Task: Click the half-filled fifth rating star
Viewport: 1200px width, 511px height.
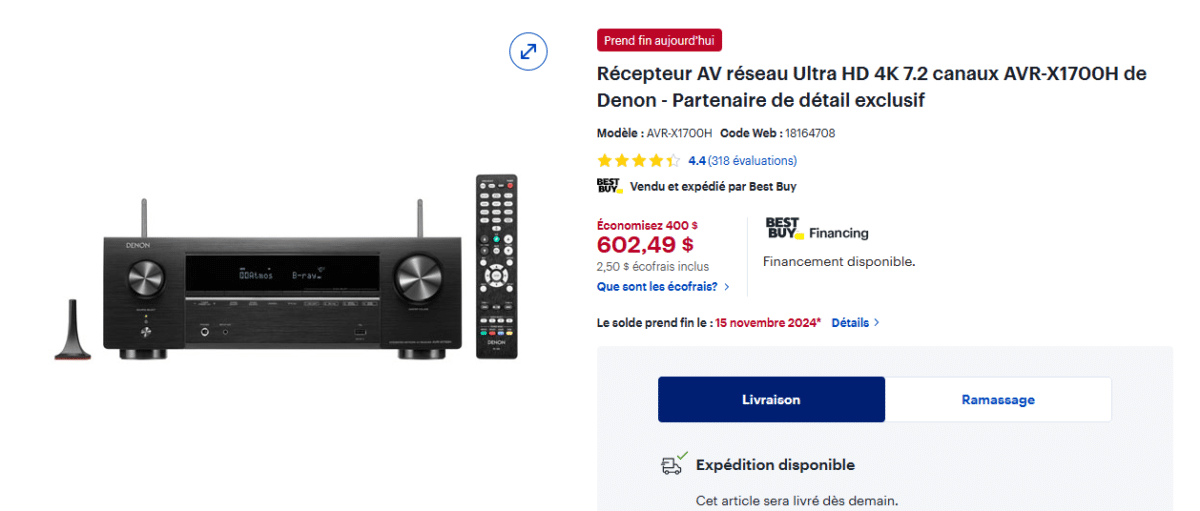Action: click(x=673, y=160)
